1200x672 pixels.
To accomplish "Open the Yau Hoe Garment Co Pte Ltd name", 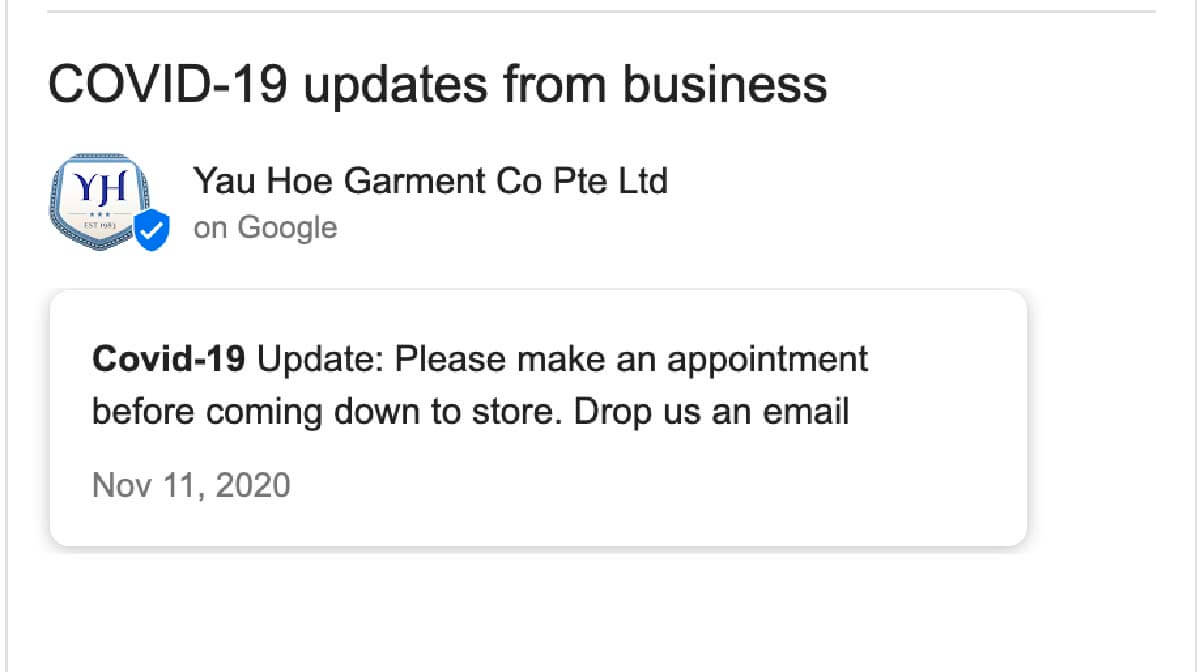I will click(430, 182).
